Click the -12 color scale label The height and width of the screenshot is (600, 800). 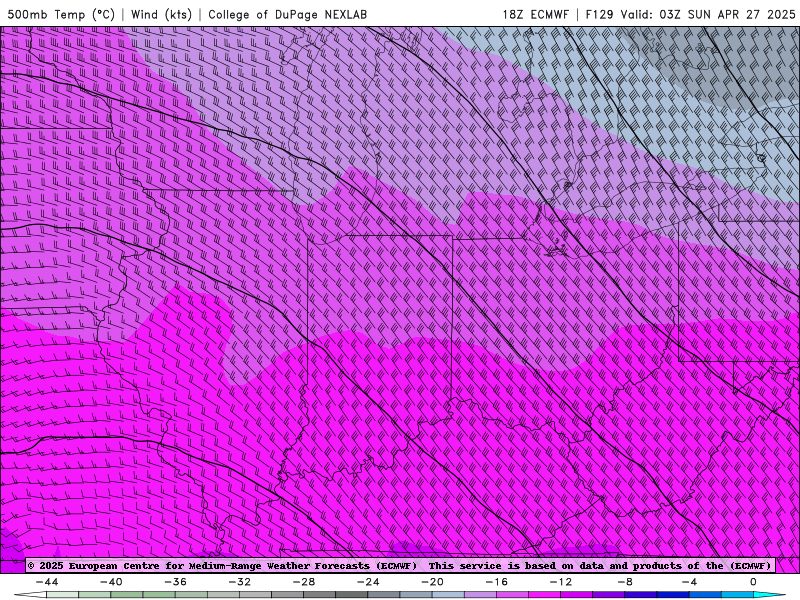[561, 582]
